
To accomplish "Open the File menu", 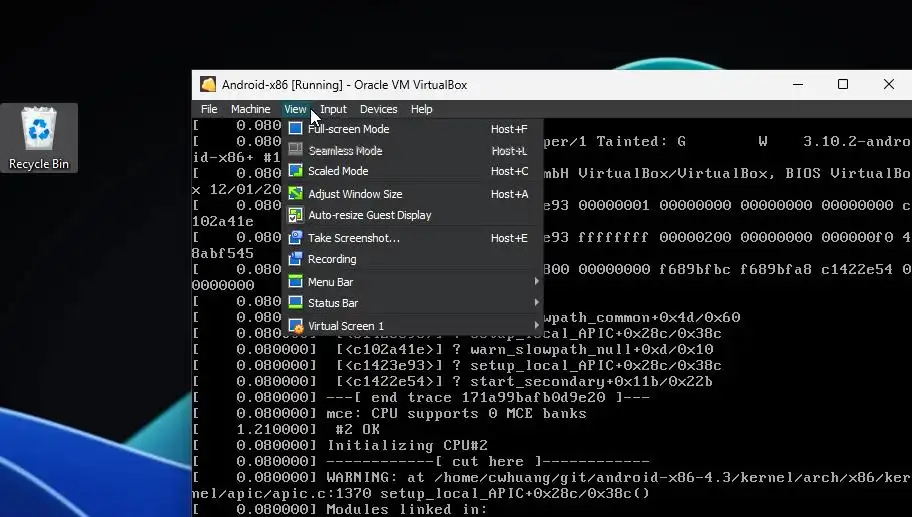I will (209, 109).
